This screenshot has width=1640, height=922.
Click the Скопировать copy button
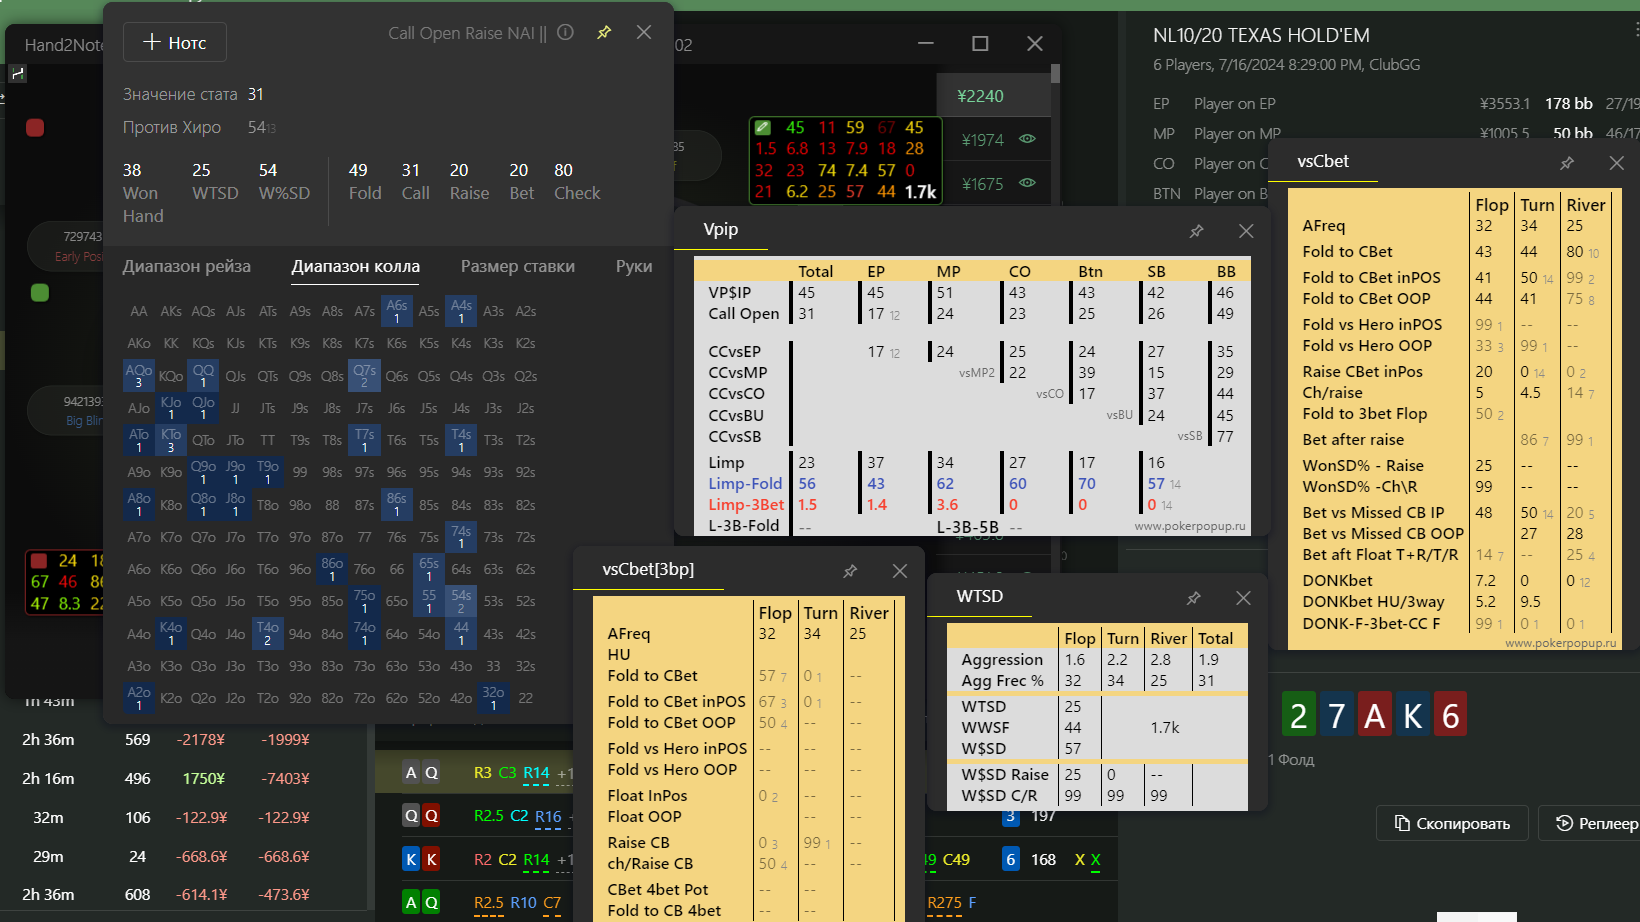coord(1452,824)
